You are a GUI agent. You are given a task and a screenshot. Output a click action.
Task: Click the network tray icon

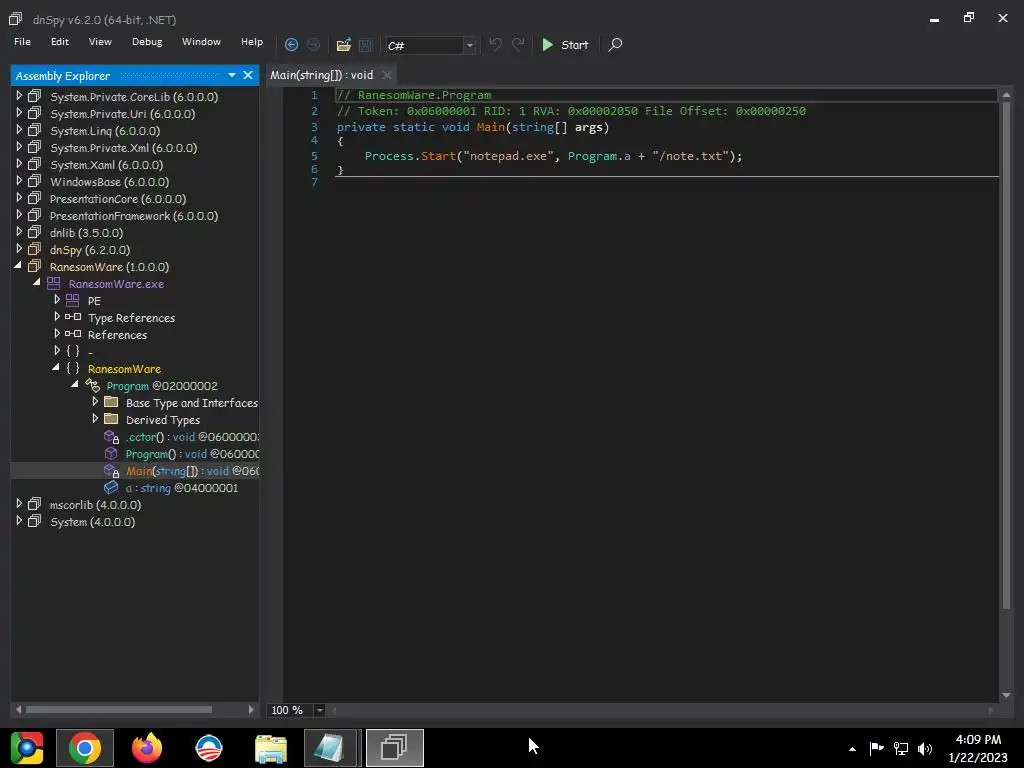coord(901,748)
